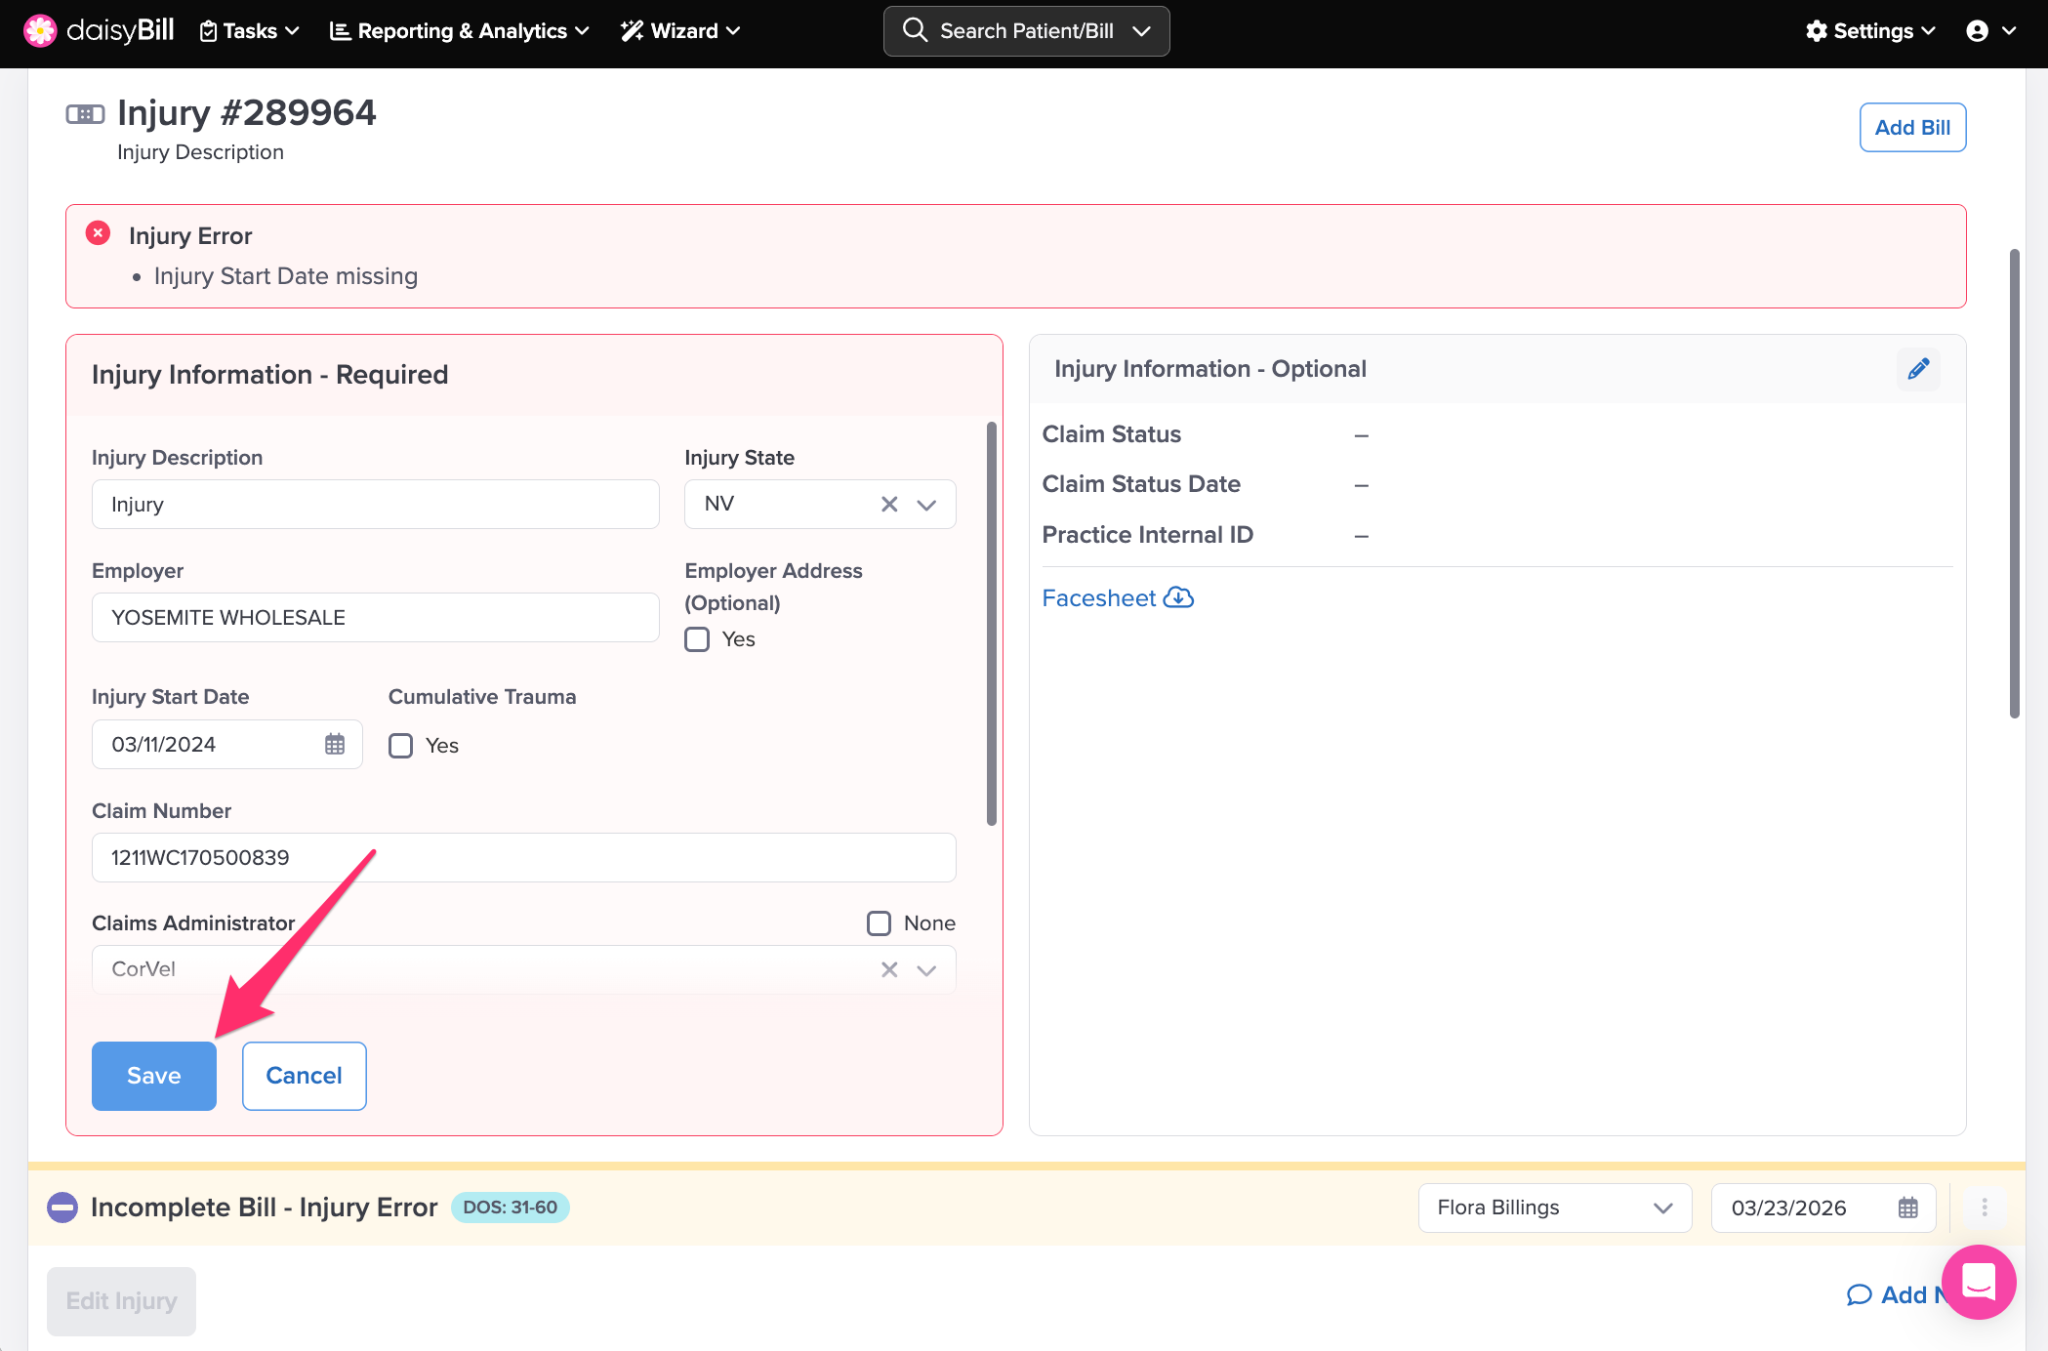Click the three-dot bill options icon
Viewport: 2048px width, 1351px height.
tap(1984, 1207)
